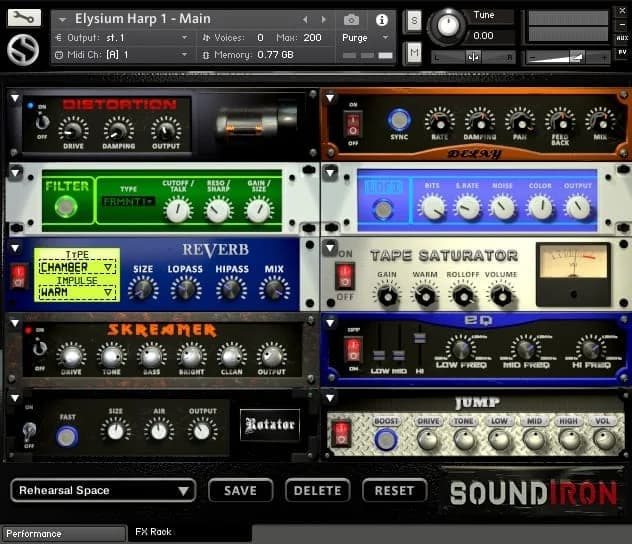This screenshot has width=632, height=544.
Task: Show the instrument info icon
Action: click(x=381, y=20)
